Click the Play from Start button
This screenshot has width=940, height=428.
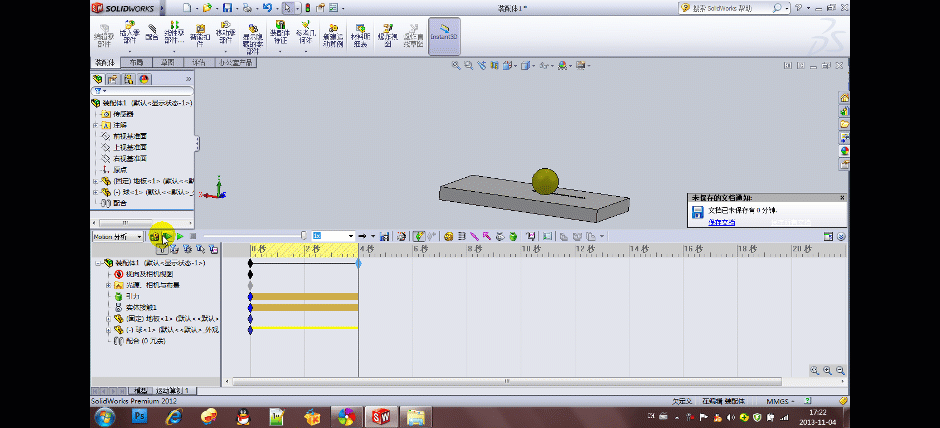(x=167, y=237)
